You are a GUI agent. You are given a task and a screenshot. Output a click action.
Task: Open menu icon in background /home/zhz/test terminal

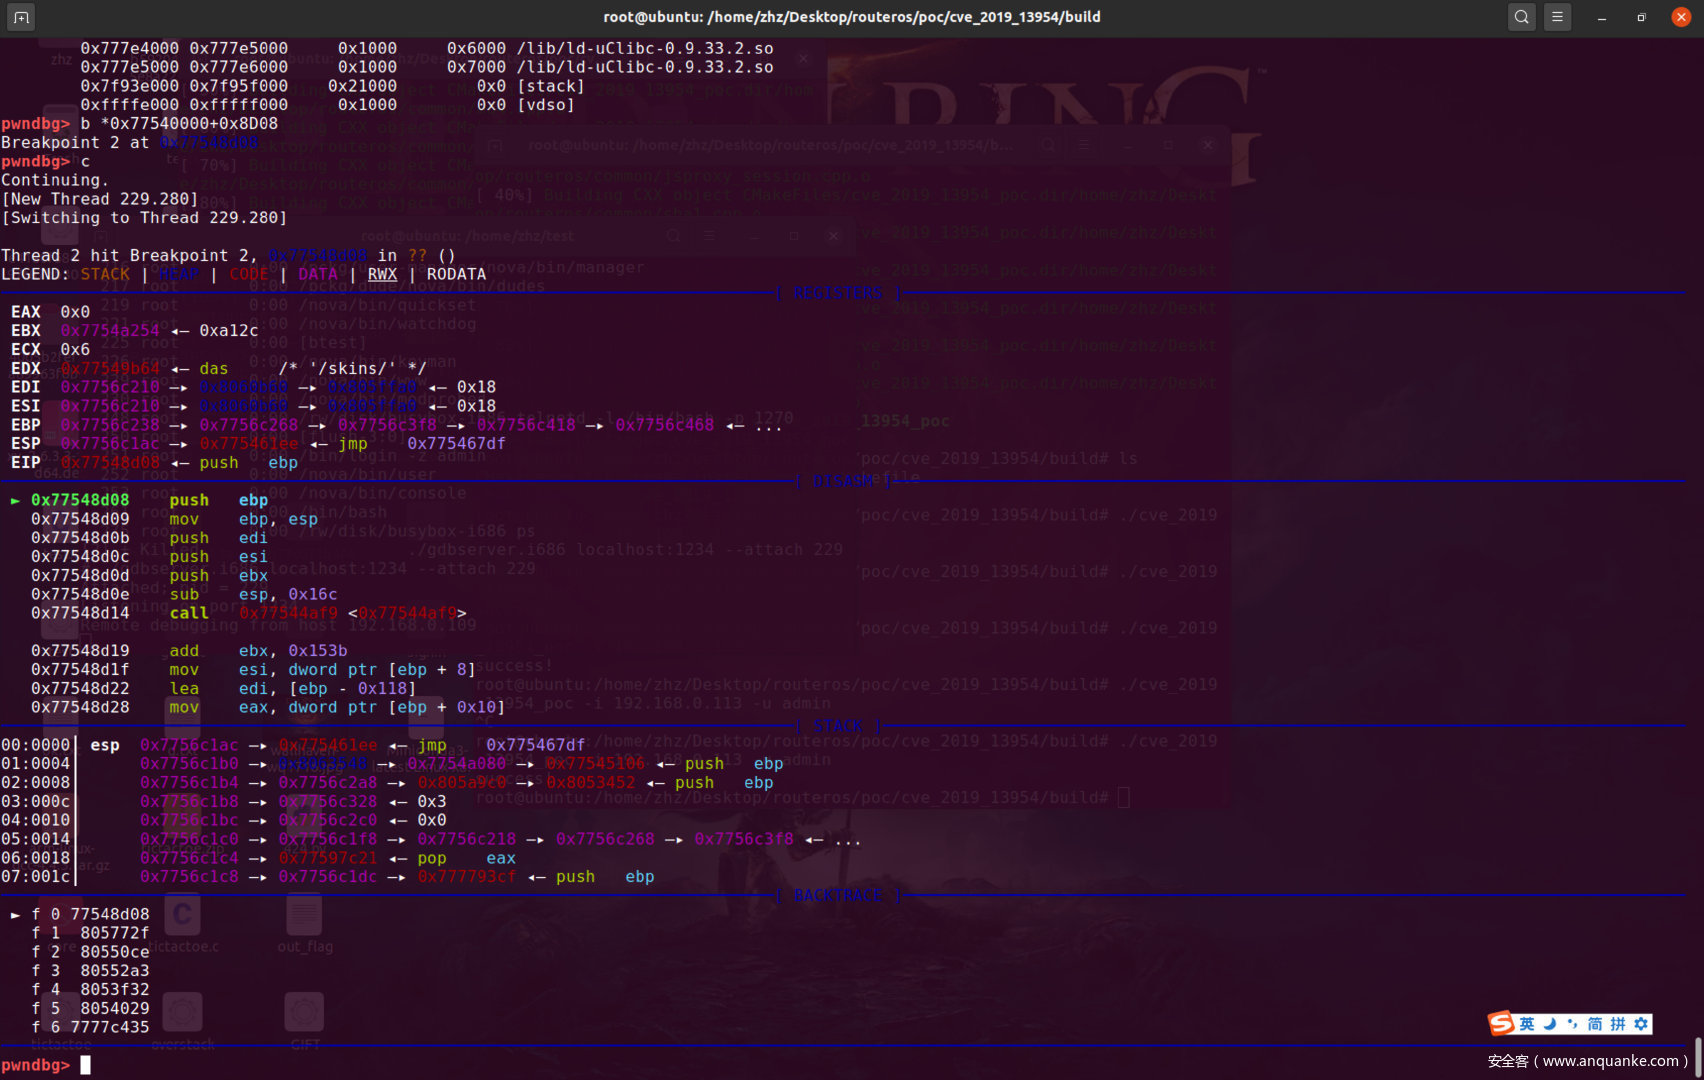coord(710,236)
